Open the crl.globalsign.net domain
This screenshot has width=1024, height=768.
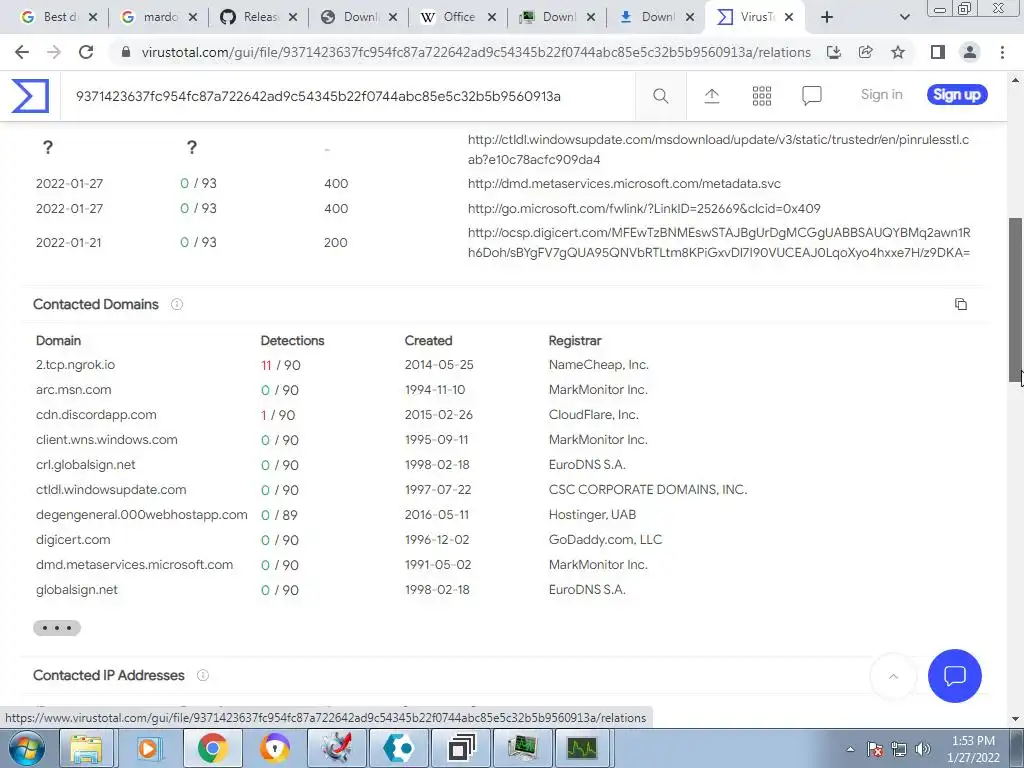(x=86, y=465)
